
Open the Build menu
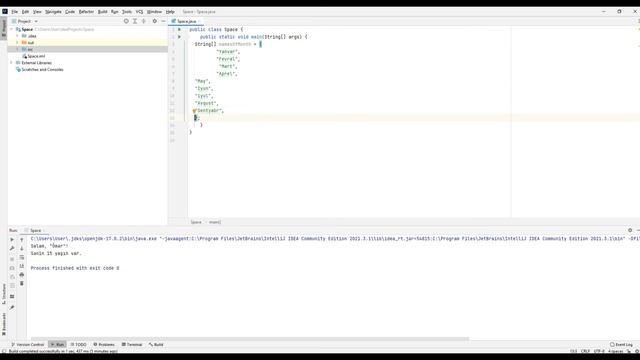pyautogui.click(x=102, y=12)
